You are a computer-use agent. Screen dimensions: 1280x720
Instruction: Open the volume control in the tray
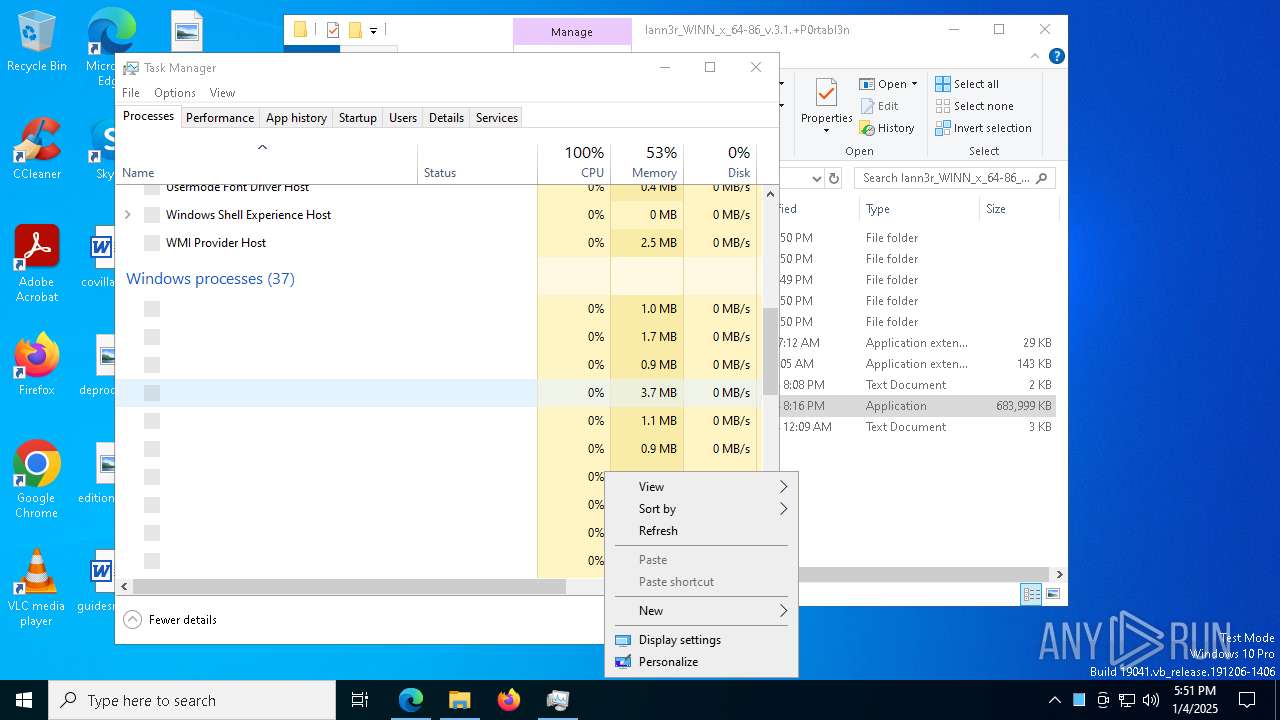coord(1151,700)
